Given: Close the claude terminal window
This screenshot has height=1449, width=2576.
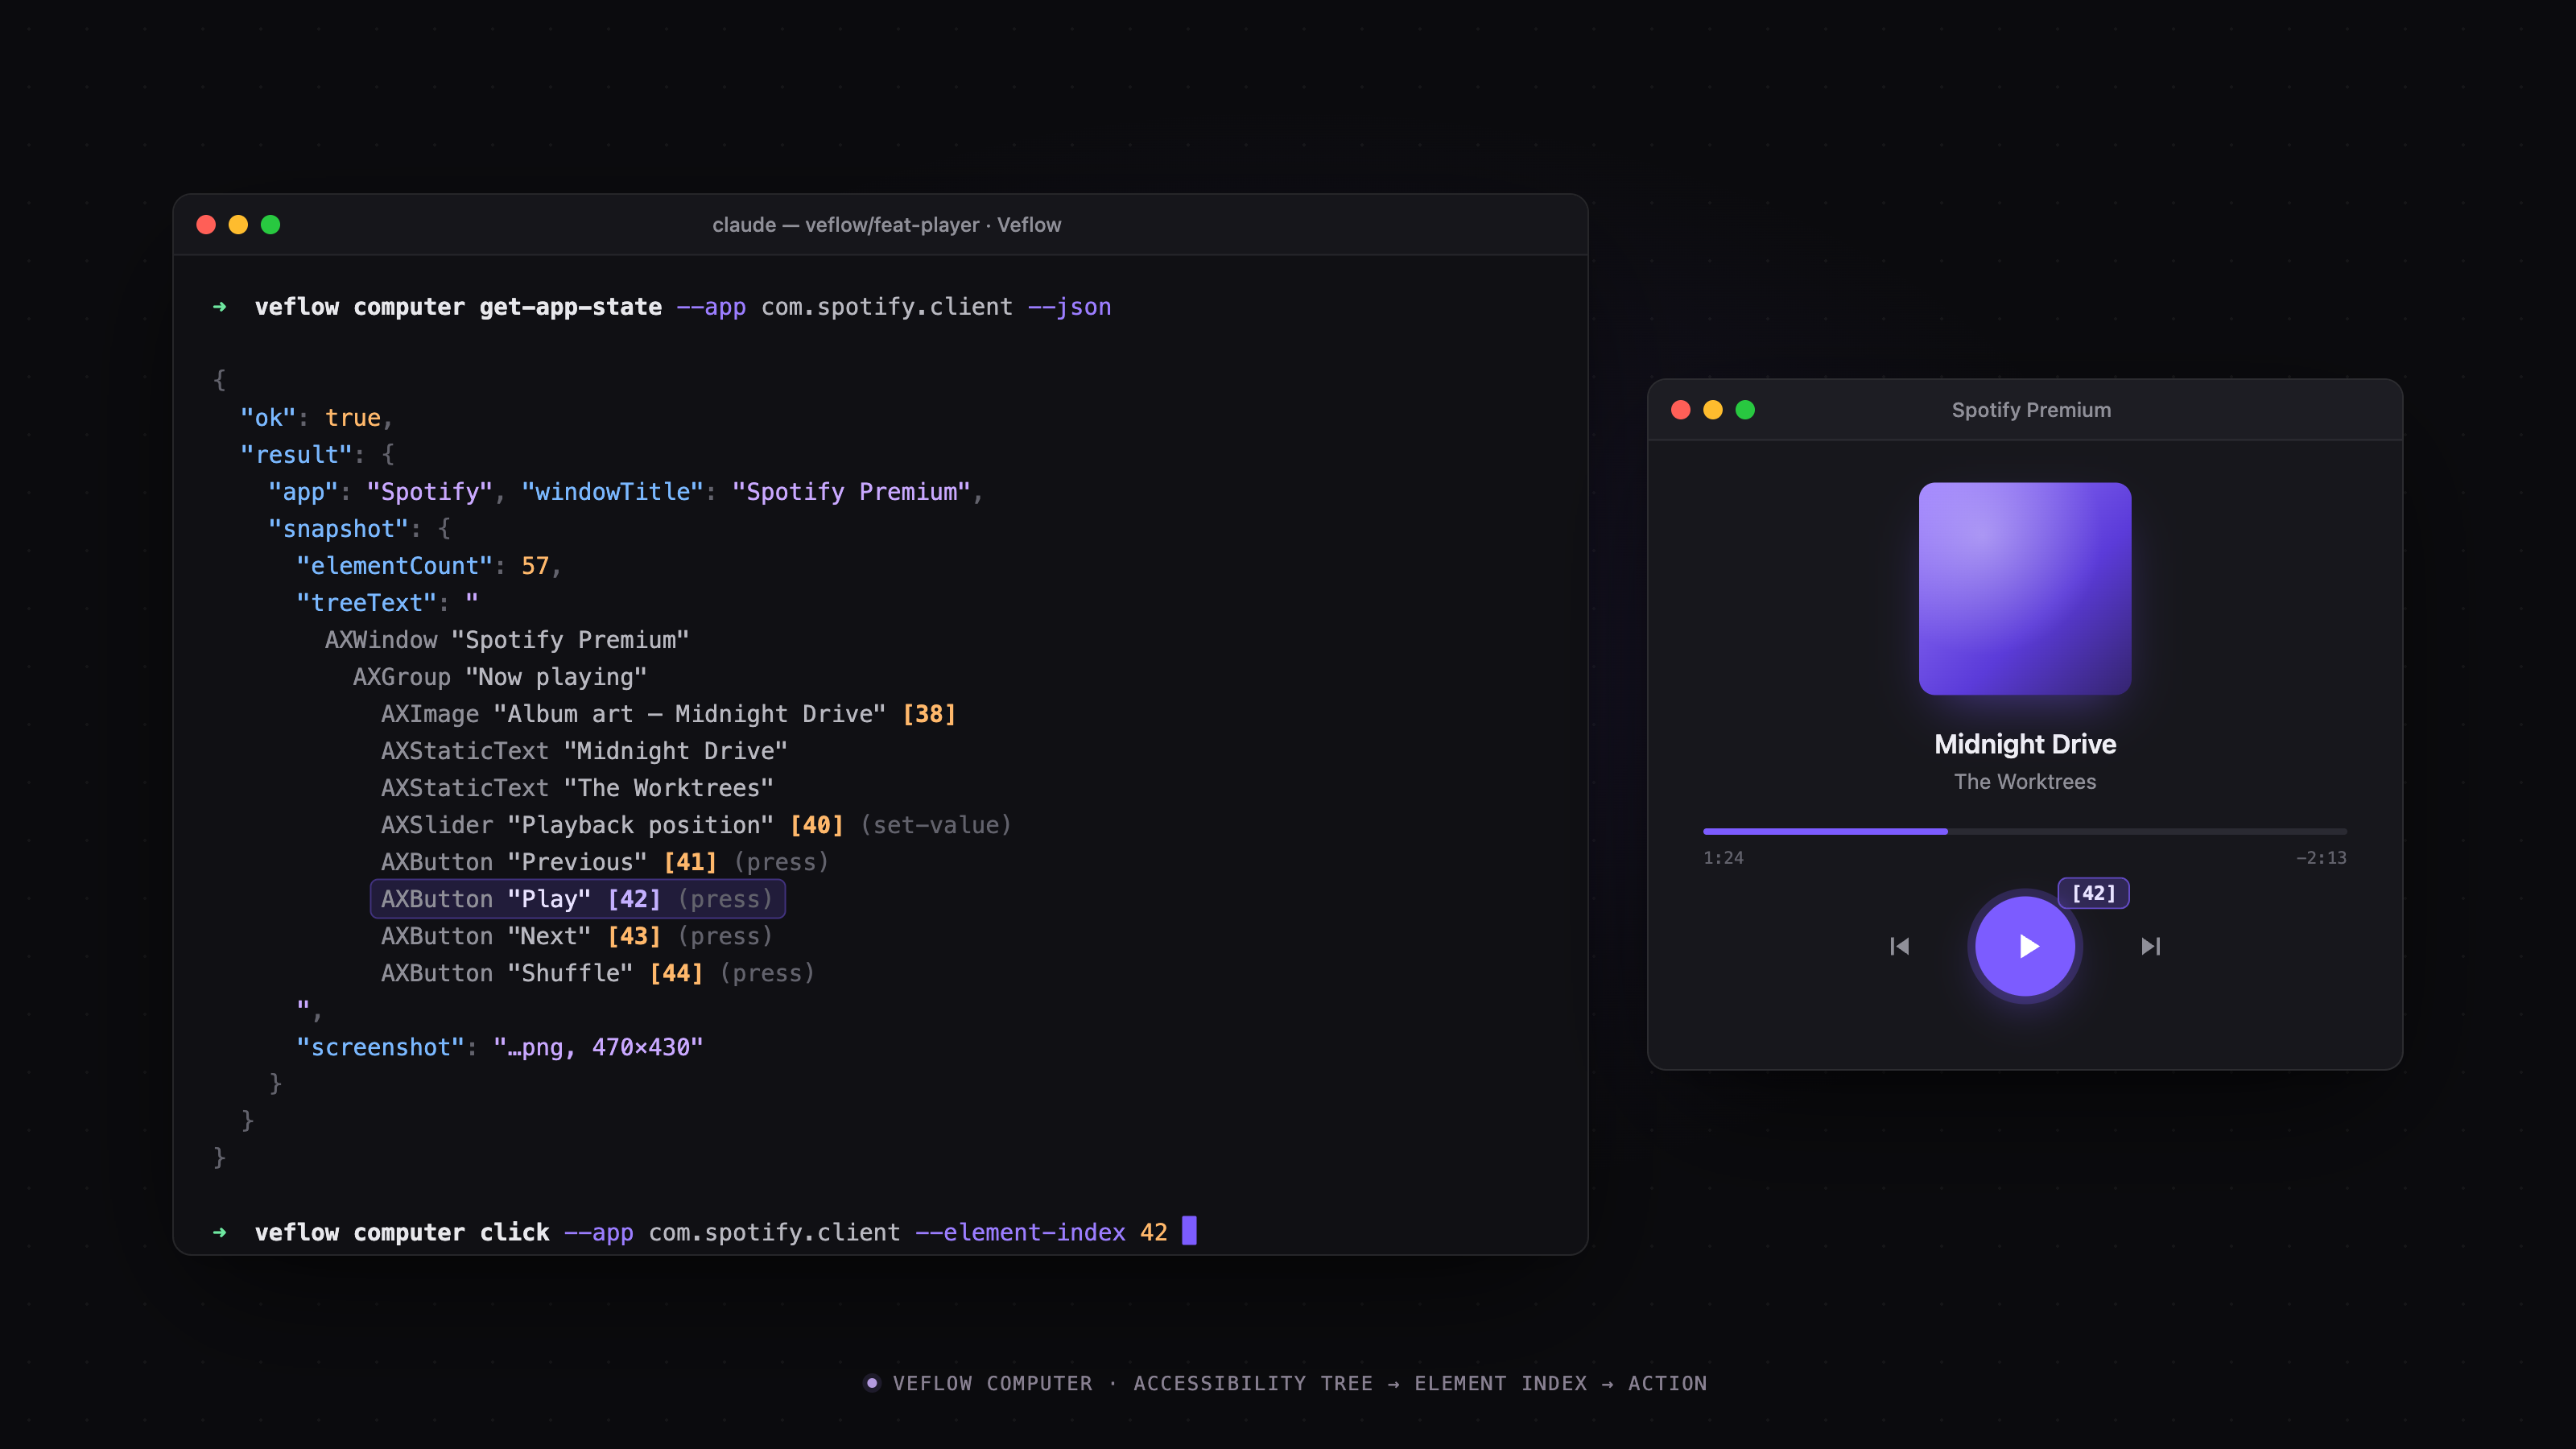Looking at the screenshot, I should [x=206, y=225].
